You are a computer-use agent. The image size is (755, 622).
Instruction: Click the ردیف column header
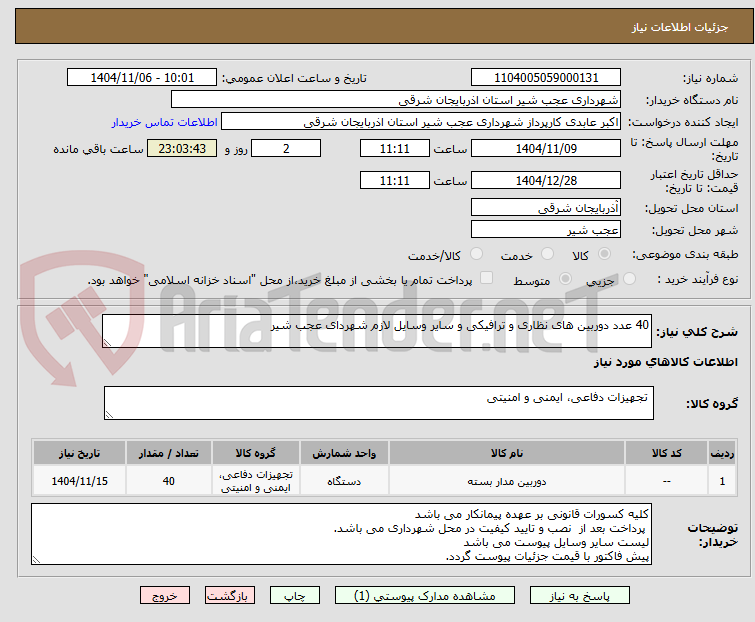click(722, 453)
